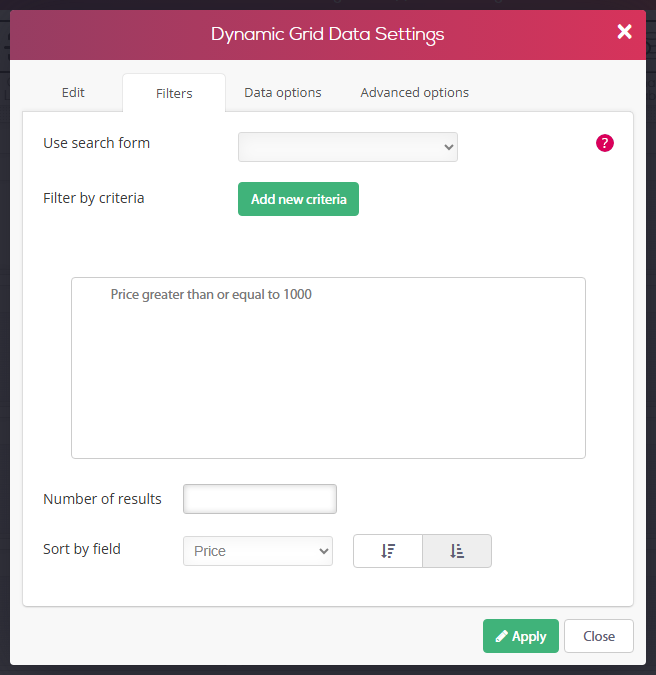Focus the Number of results input field
This screenshot has width=656, height=675.
(x=260, y=499)
